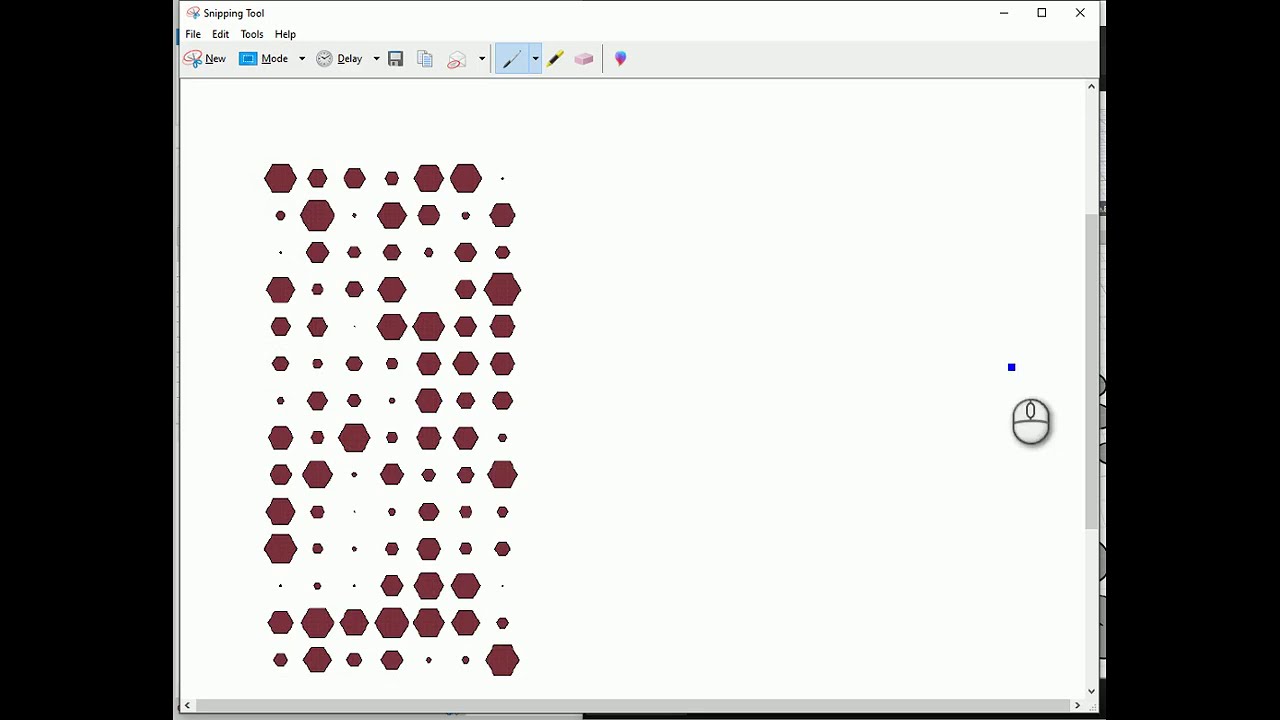Open the Tools menu

coord(252,34)
